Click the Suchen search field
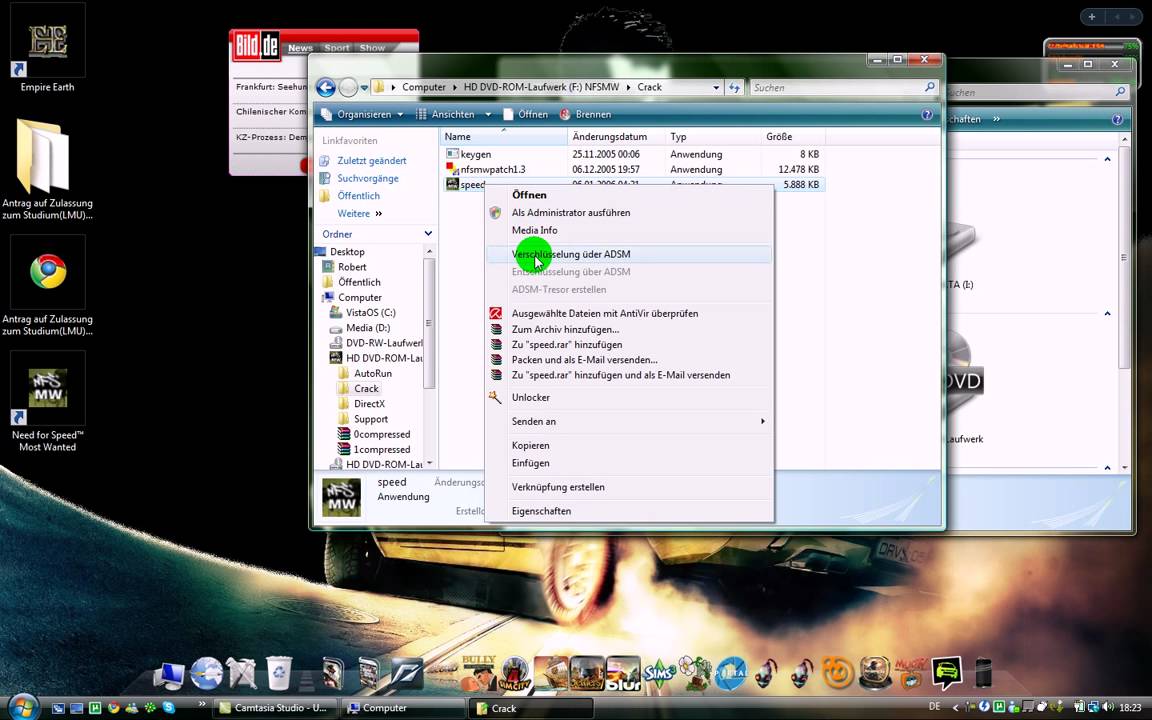This screenshot has height=720, width=1152. click(843, 87)
